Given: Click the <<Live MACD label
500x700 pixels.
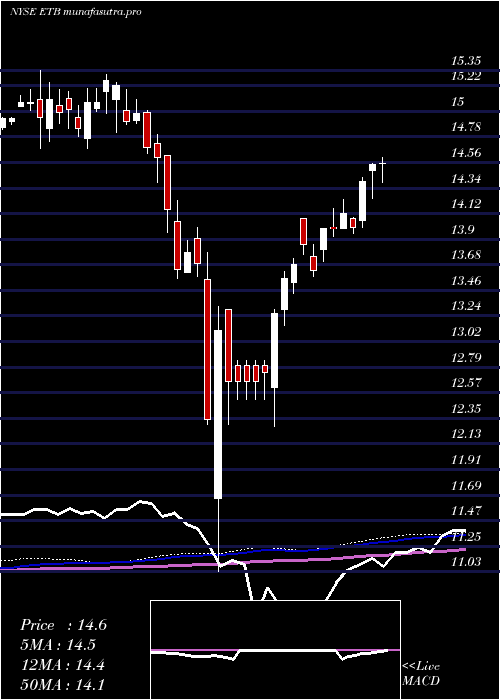Looking at the screenshot, I should tap(421, 673).
